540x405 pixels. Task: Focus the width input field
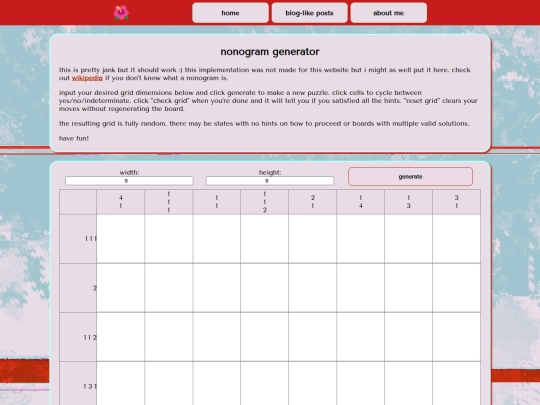pos(129,181)
